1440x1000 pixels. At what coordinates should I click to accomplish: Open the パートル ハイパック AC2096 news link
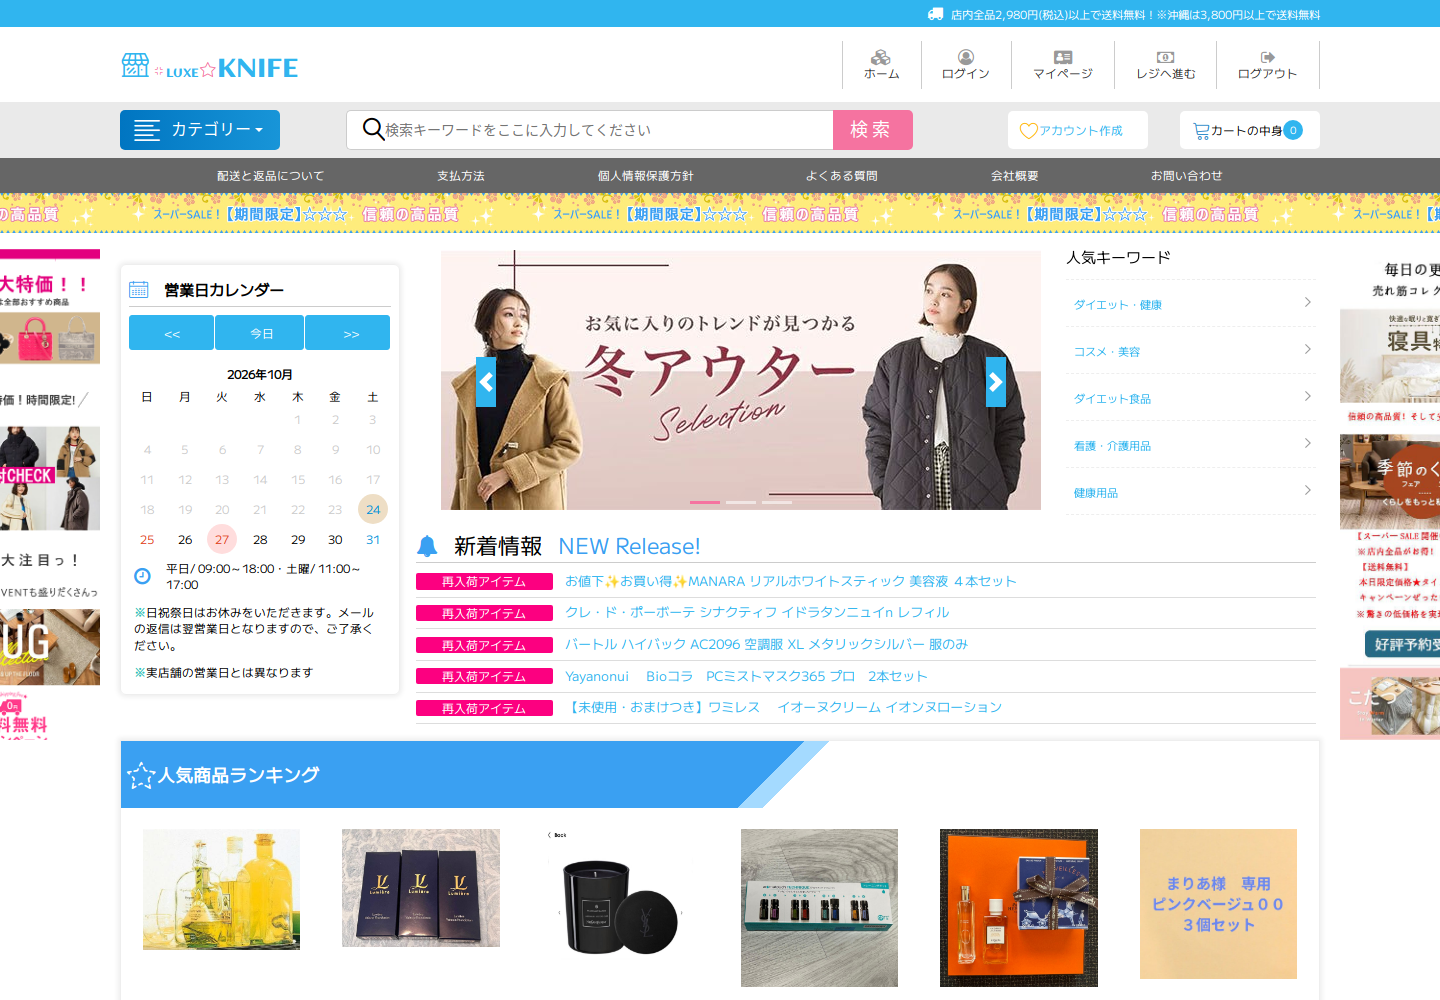point(766,644)
